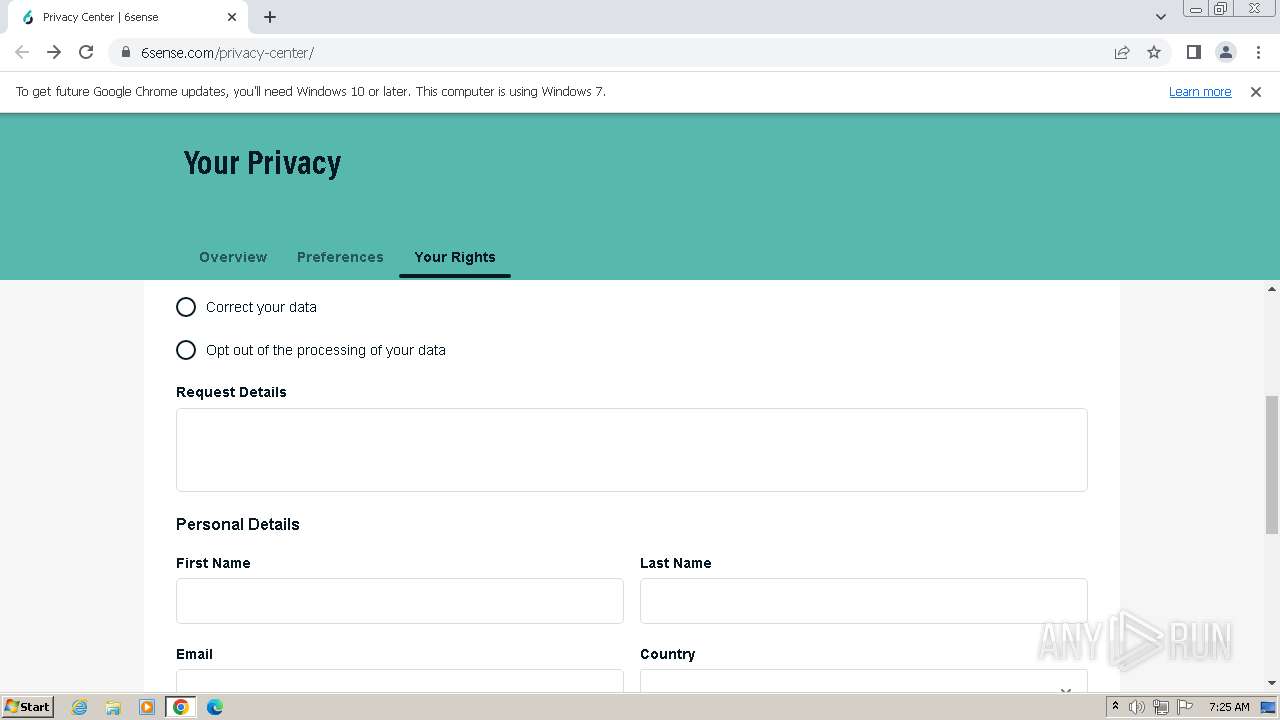Click the page vertical scrollbar thumb
1280x720 pixels.
click(x=1272, y=465)
